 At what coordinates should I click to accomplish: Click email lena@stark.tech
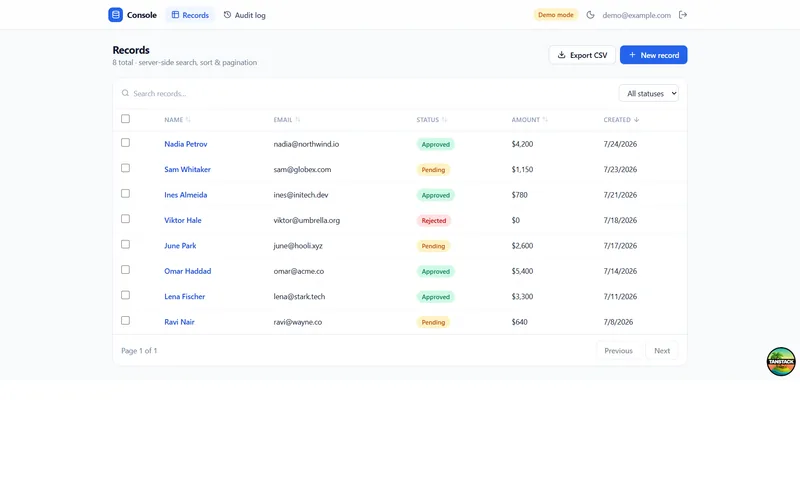coord(299,296)
